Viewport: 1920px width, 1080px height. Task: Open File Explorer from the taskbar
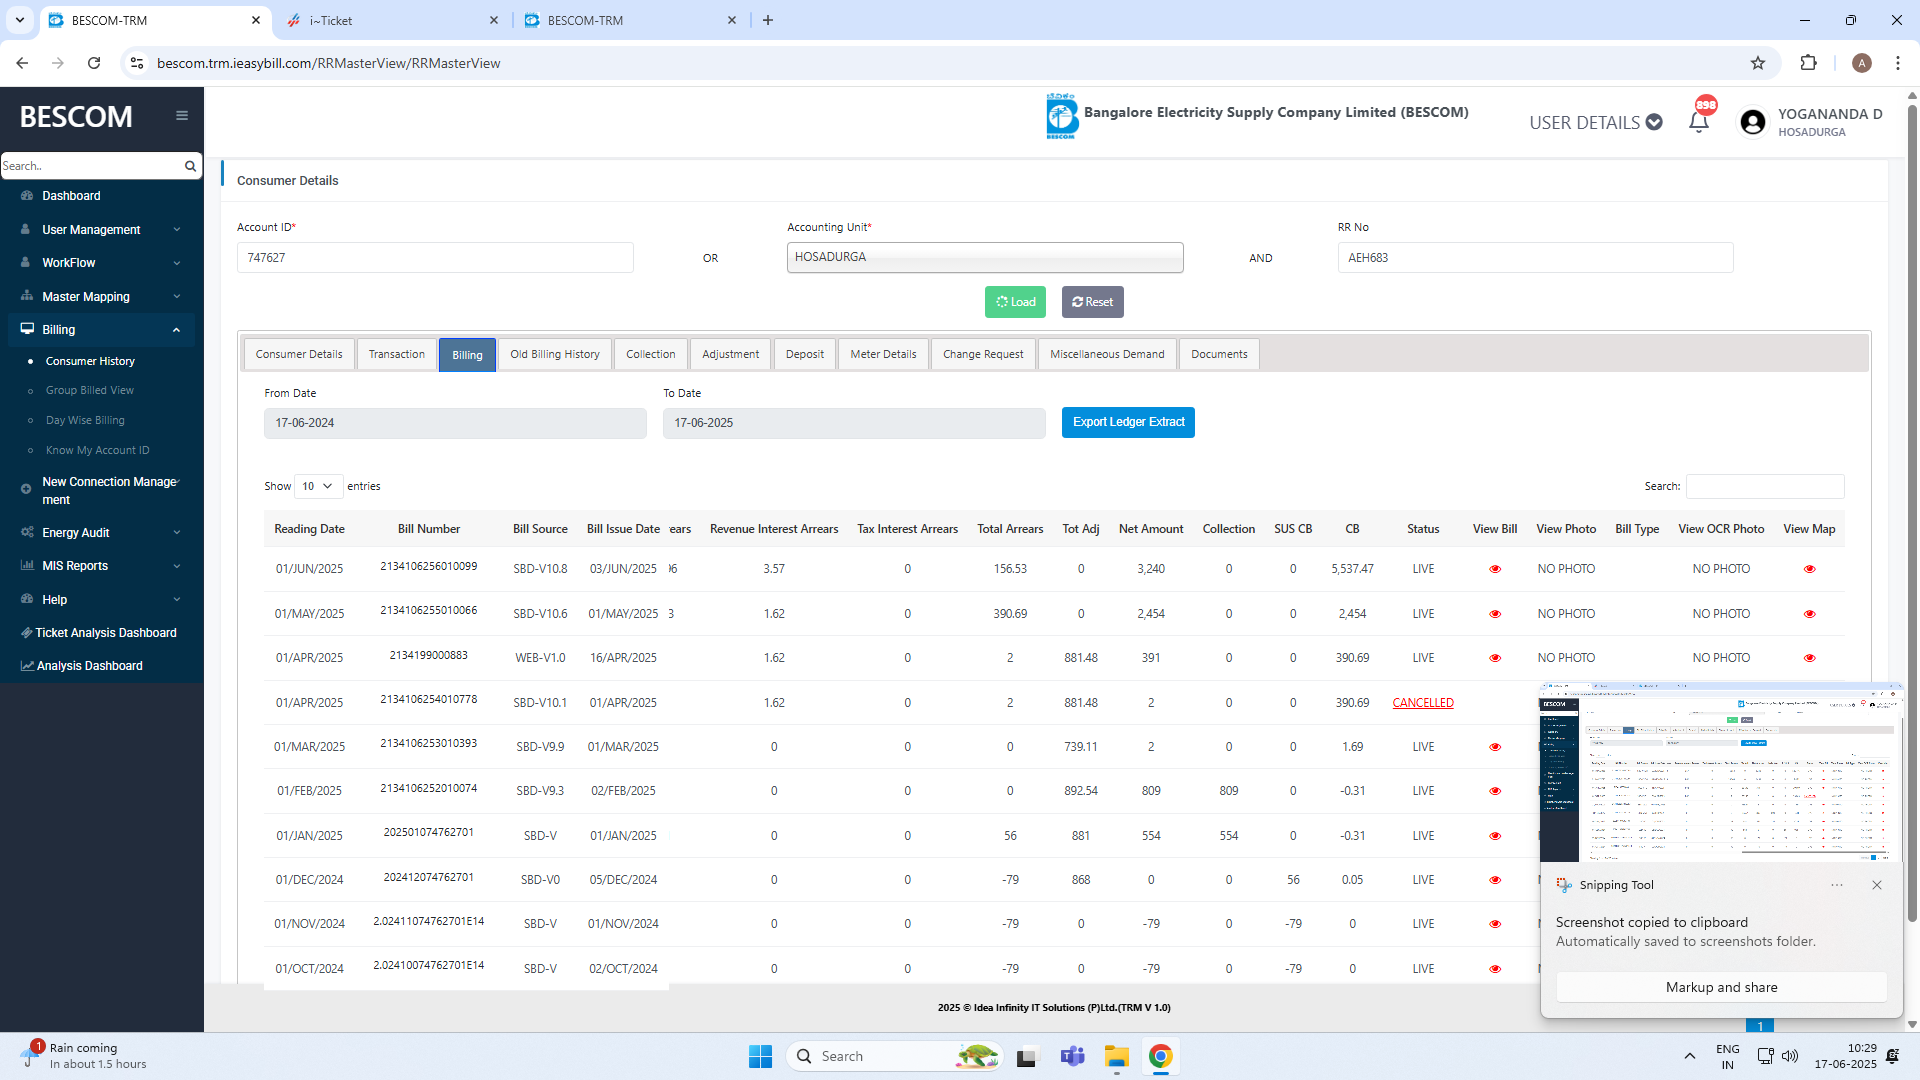(x=1116, y=1056)
